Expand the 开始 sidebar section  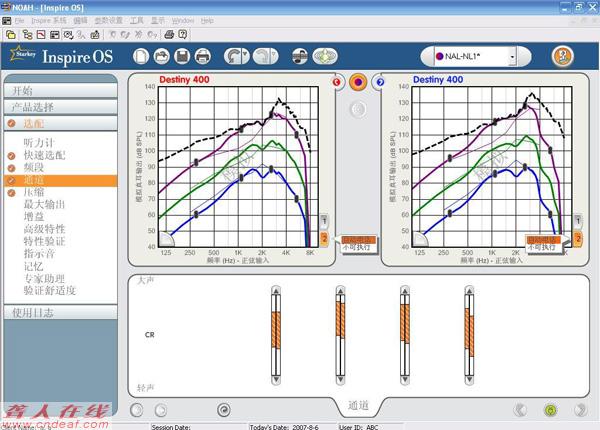click(60, 91)
